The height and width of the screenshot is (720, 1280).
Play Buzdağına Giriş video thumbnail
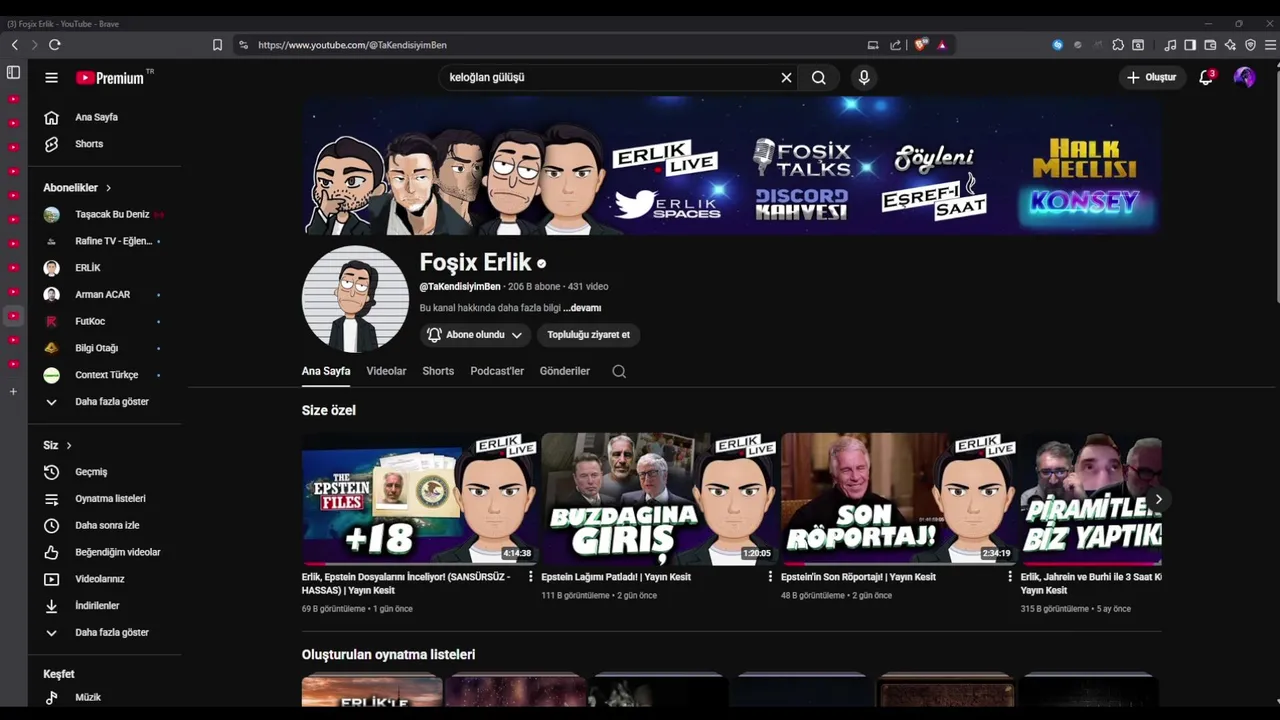[x=659, y=499]
